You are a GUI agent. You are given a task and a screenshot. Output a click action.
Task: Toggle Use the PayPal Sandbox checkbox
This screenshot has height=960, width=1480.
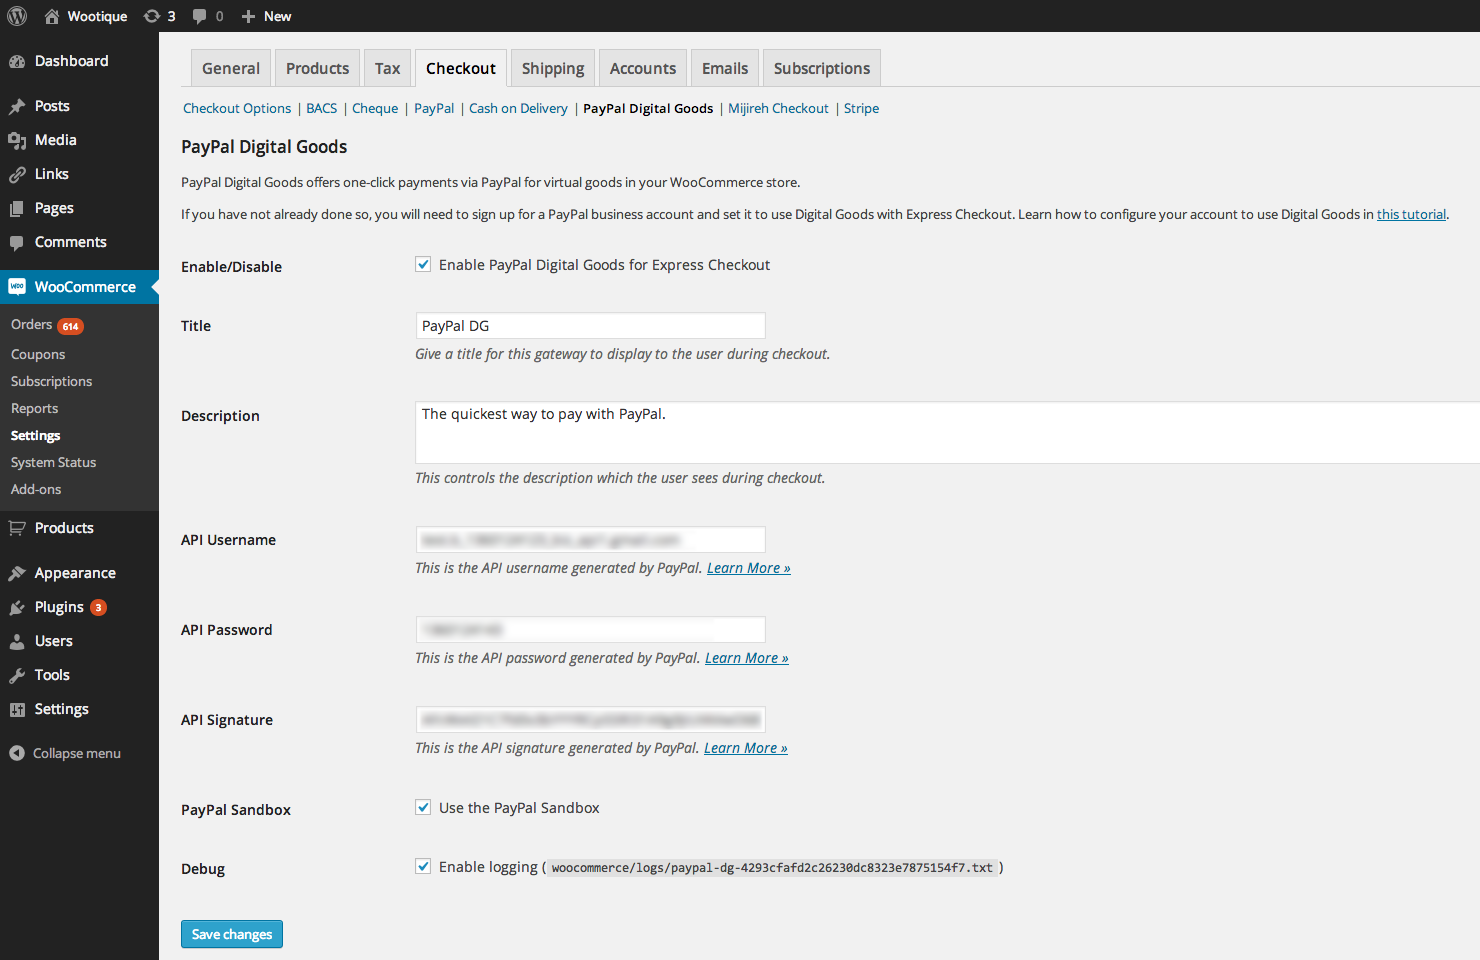(x=423, y=807)
